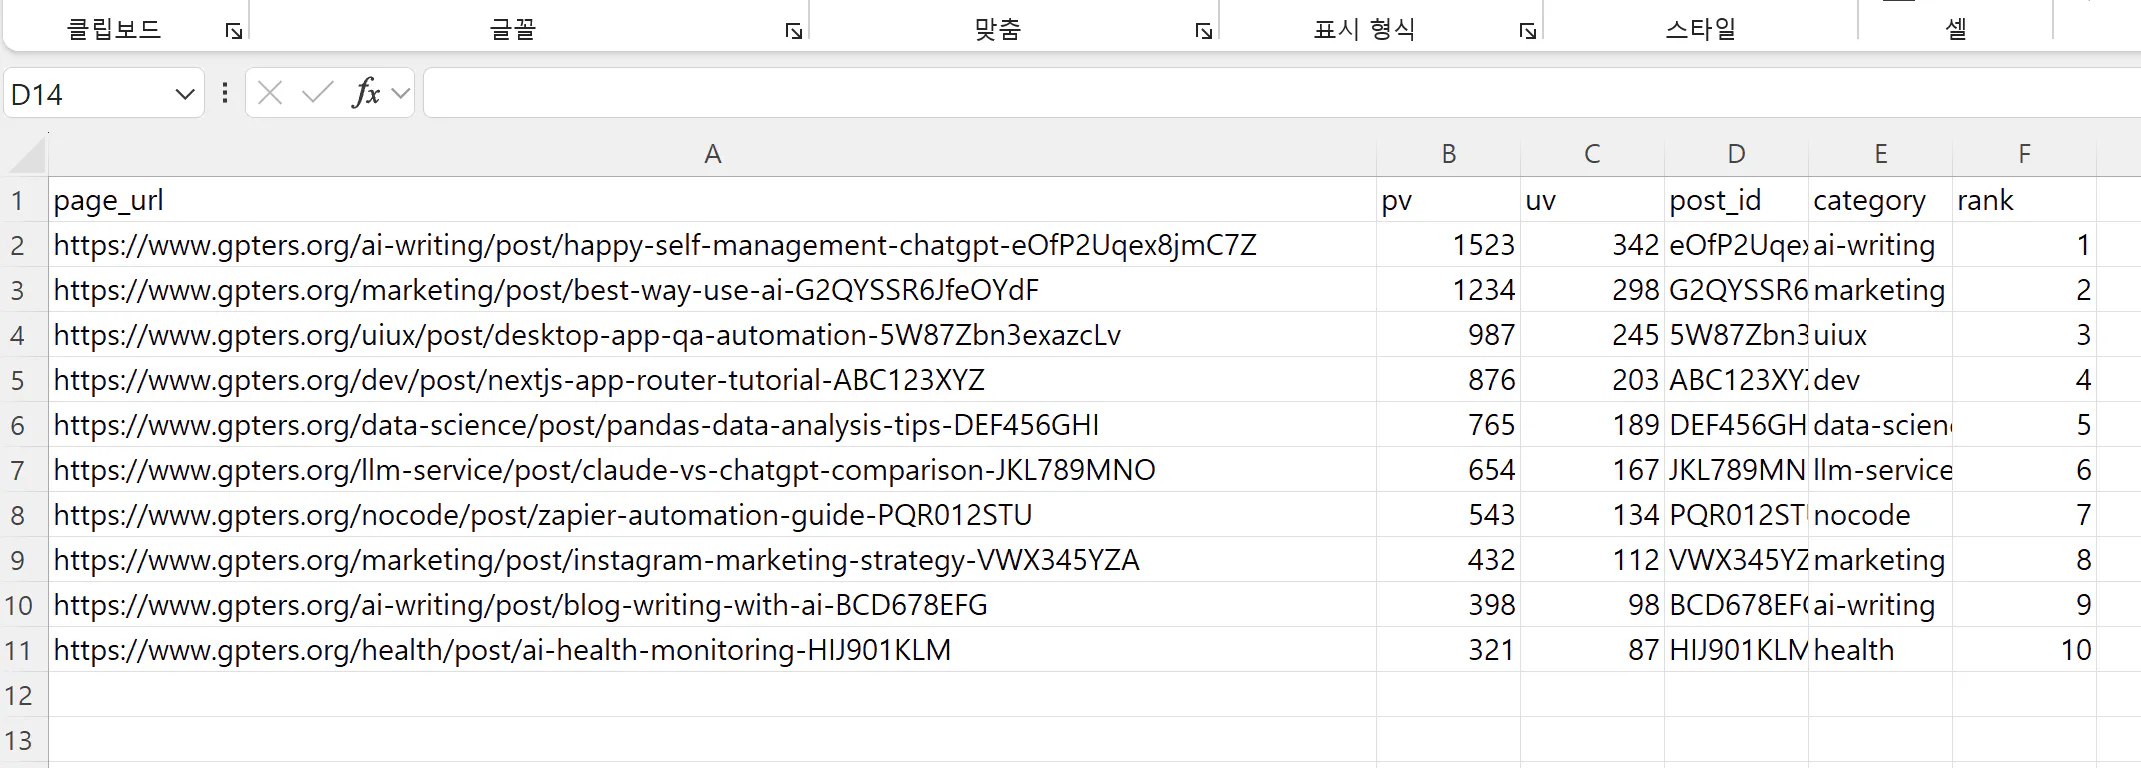Select the row 5 header
2141x768 pixels.
pos(18,380)
